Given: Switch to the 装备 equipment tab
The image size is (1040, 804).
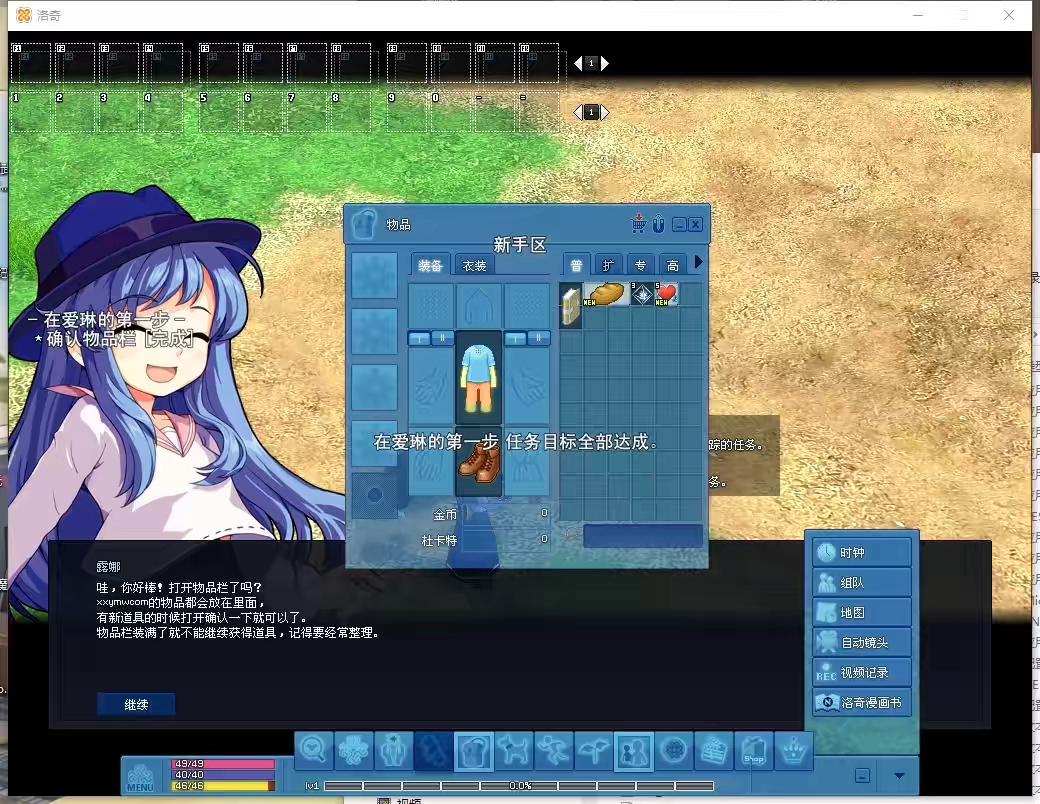Looking at the screenshot, I should [430, 265].
